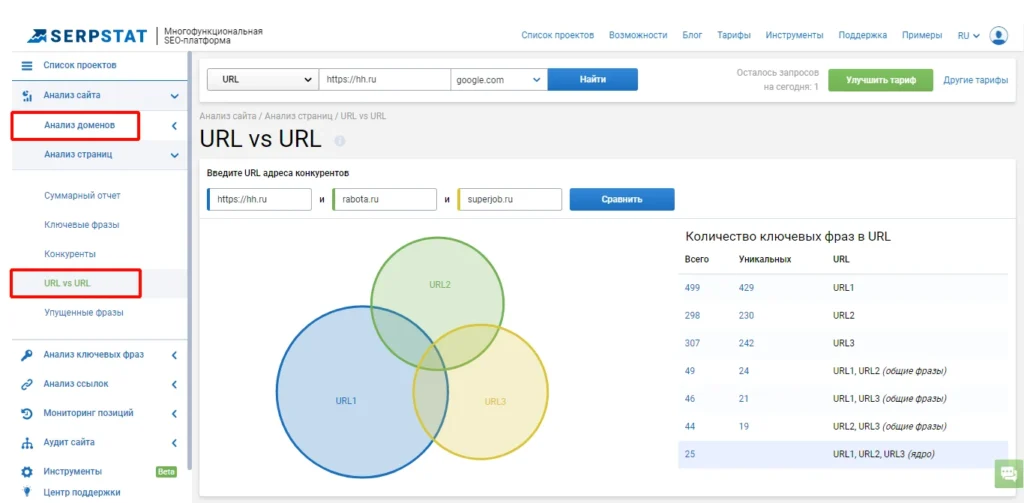Collapse the Анализ страниц section chevron
This screenshot has width=1024, height=503.
coord(174,155)
